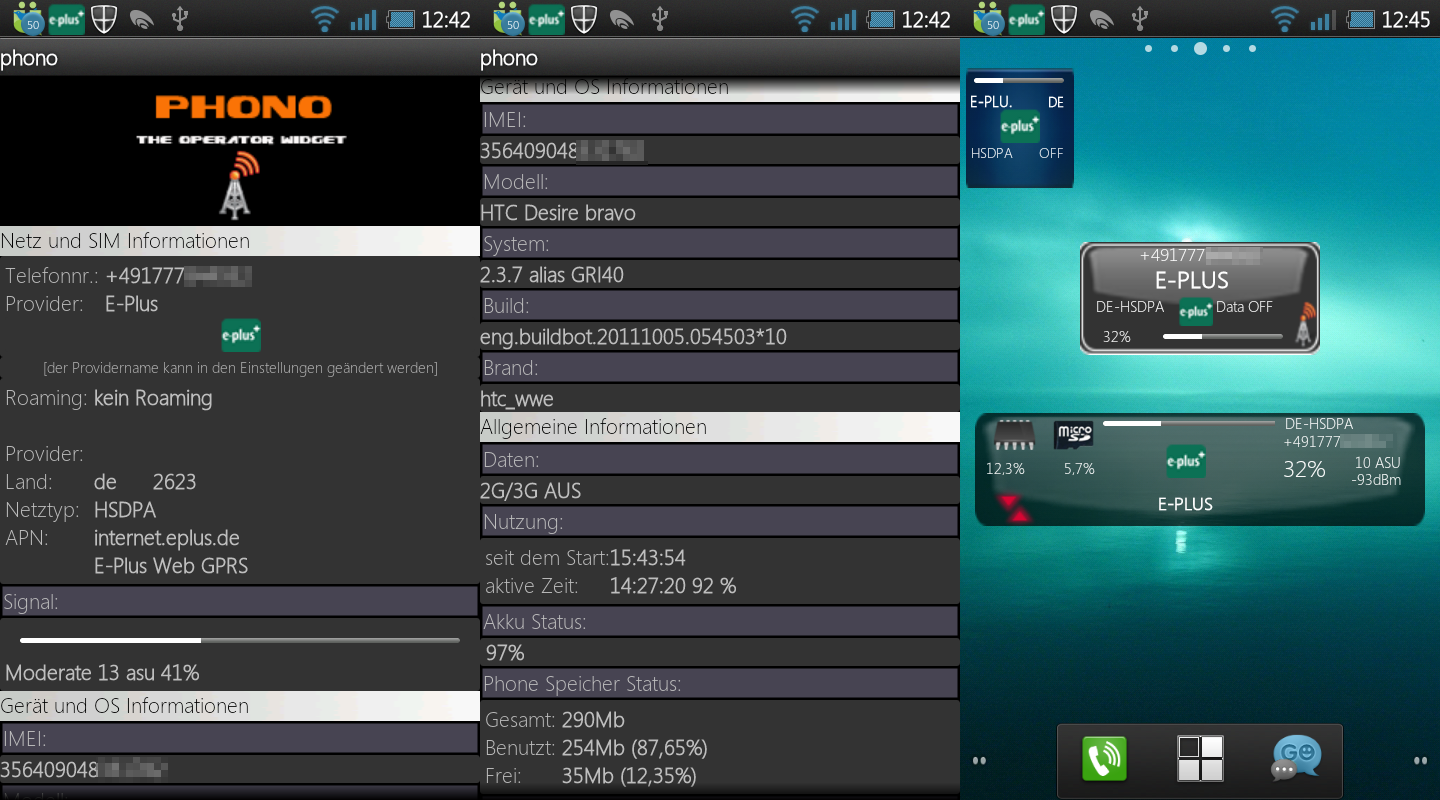Viewport: 1440px width, 800px height.
Task: Select the Akku Status row header
Action: tap(719, 622)
